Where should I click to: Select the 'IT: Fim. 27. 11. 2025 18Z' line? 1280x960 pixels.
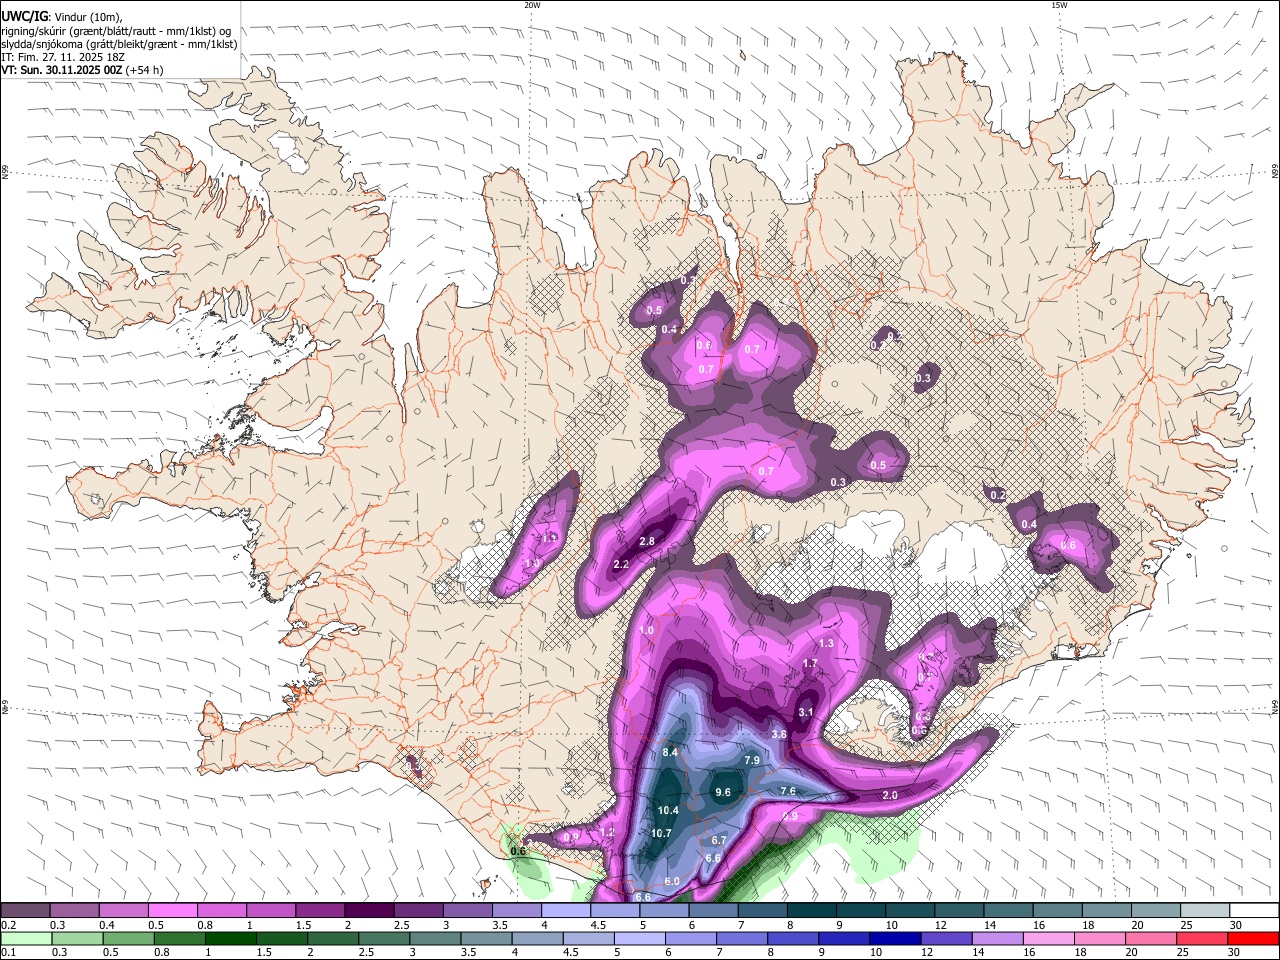63,57
